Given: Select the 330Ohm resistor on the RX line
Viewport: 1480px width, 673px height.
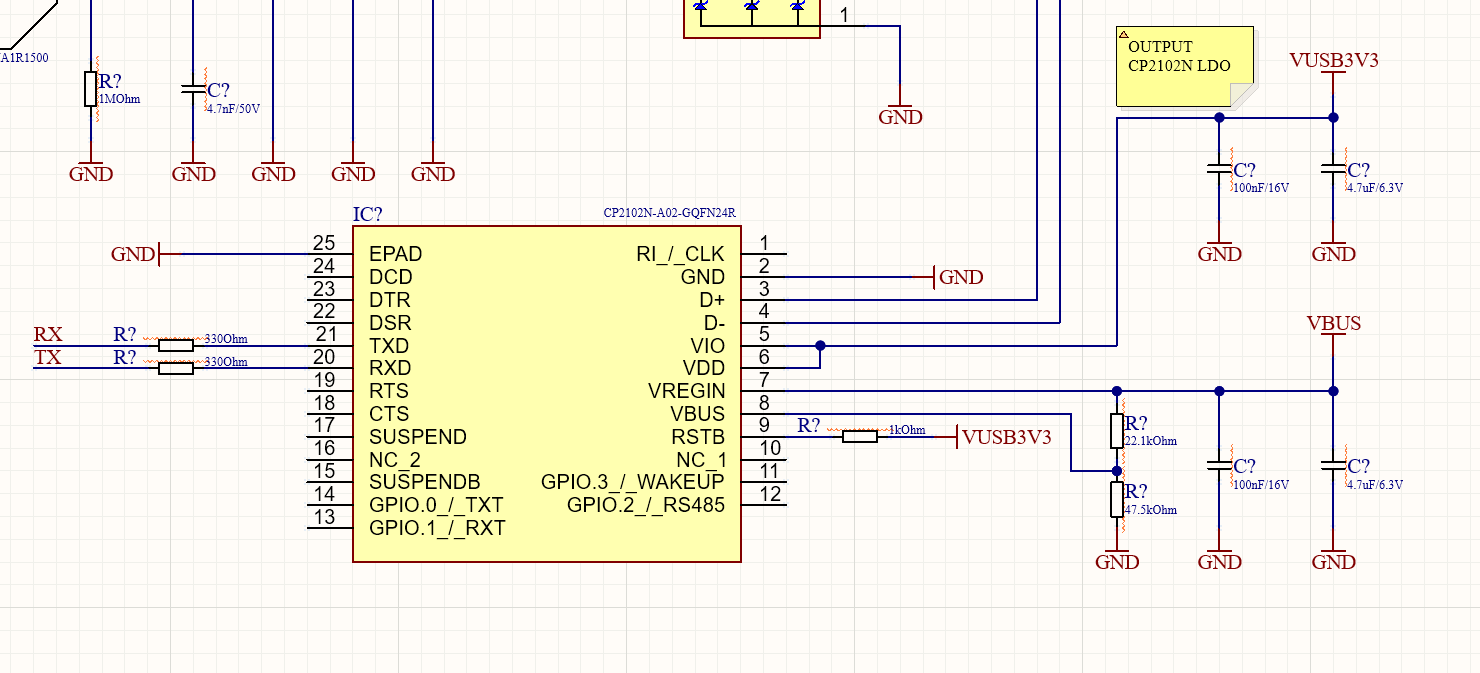Looking at the screenshot, I should (176, 345).
